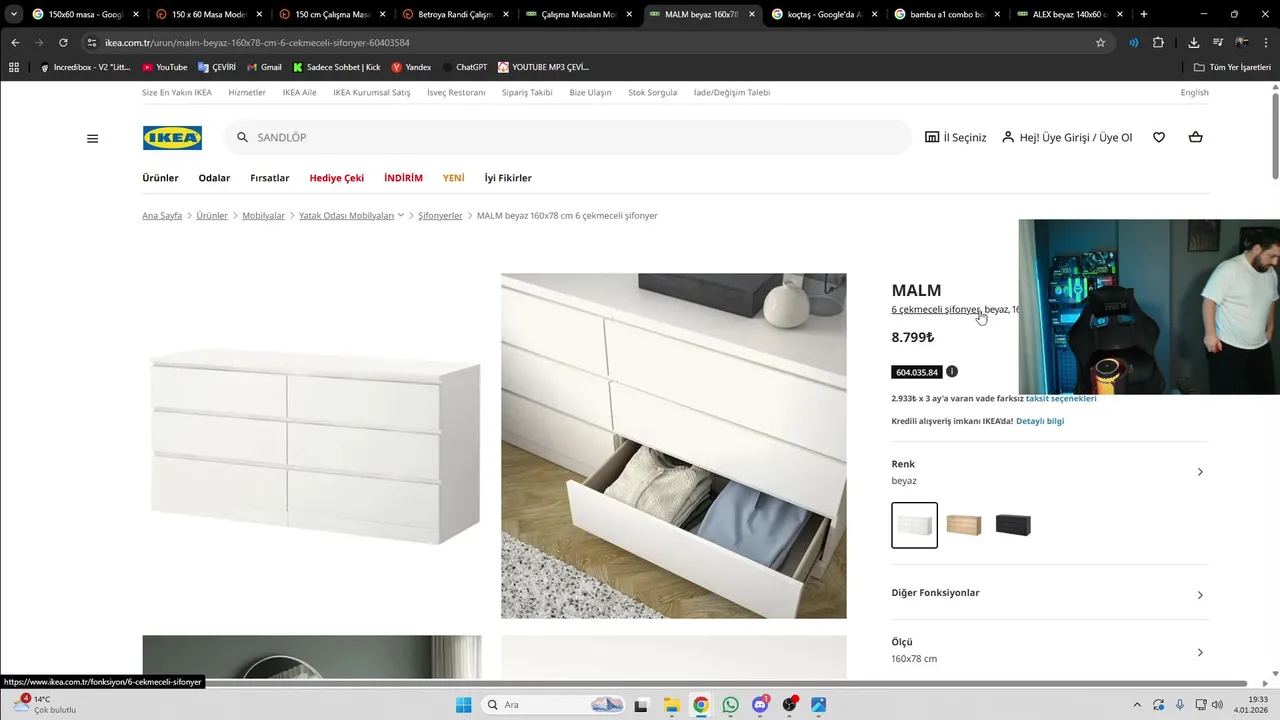Click the Şifonyerler breadcrumb link
This screenshot has width=1280, height=720.
[440, 215]
